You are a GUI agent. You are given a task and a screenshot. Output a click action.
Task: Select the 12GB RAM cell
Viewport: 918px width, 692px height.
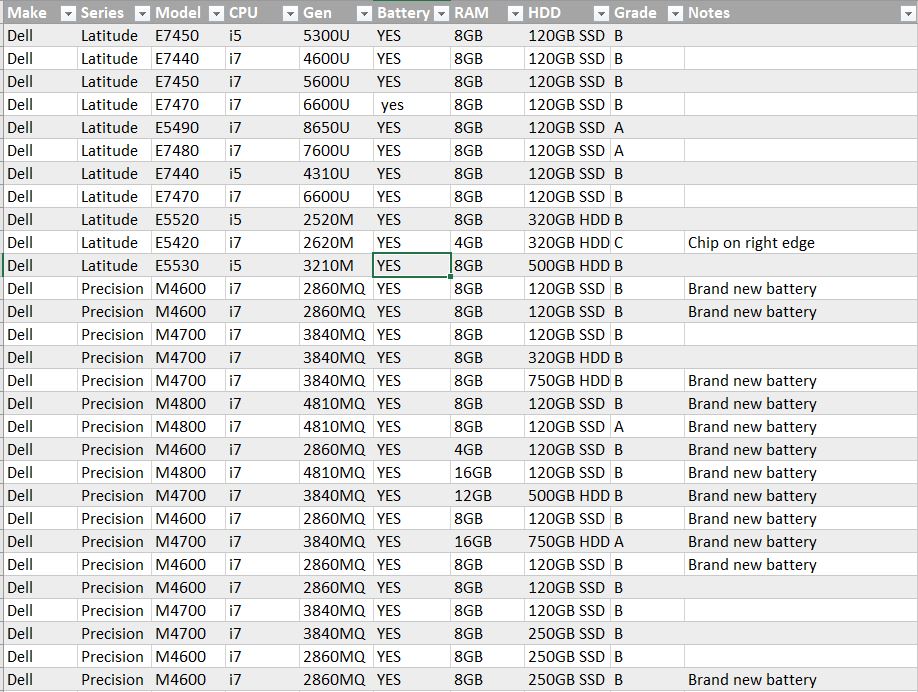point(488,495)
